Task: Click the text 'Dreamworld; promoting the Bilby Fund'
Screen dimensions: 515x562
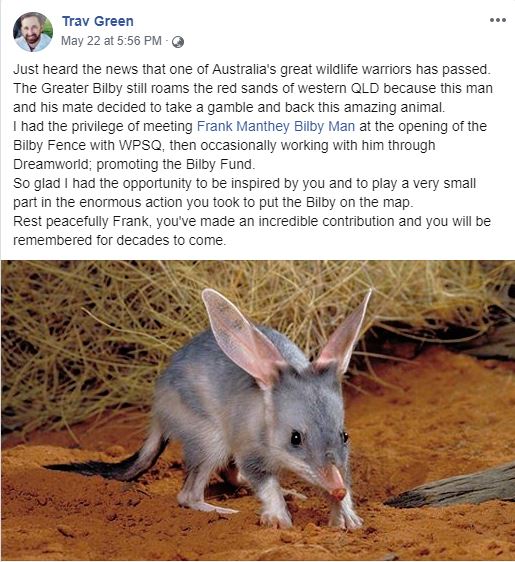Action: 134,164
